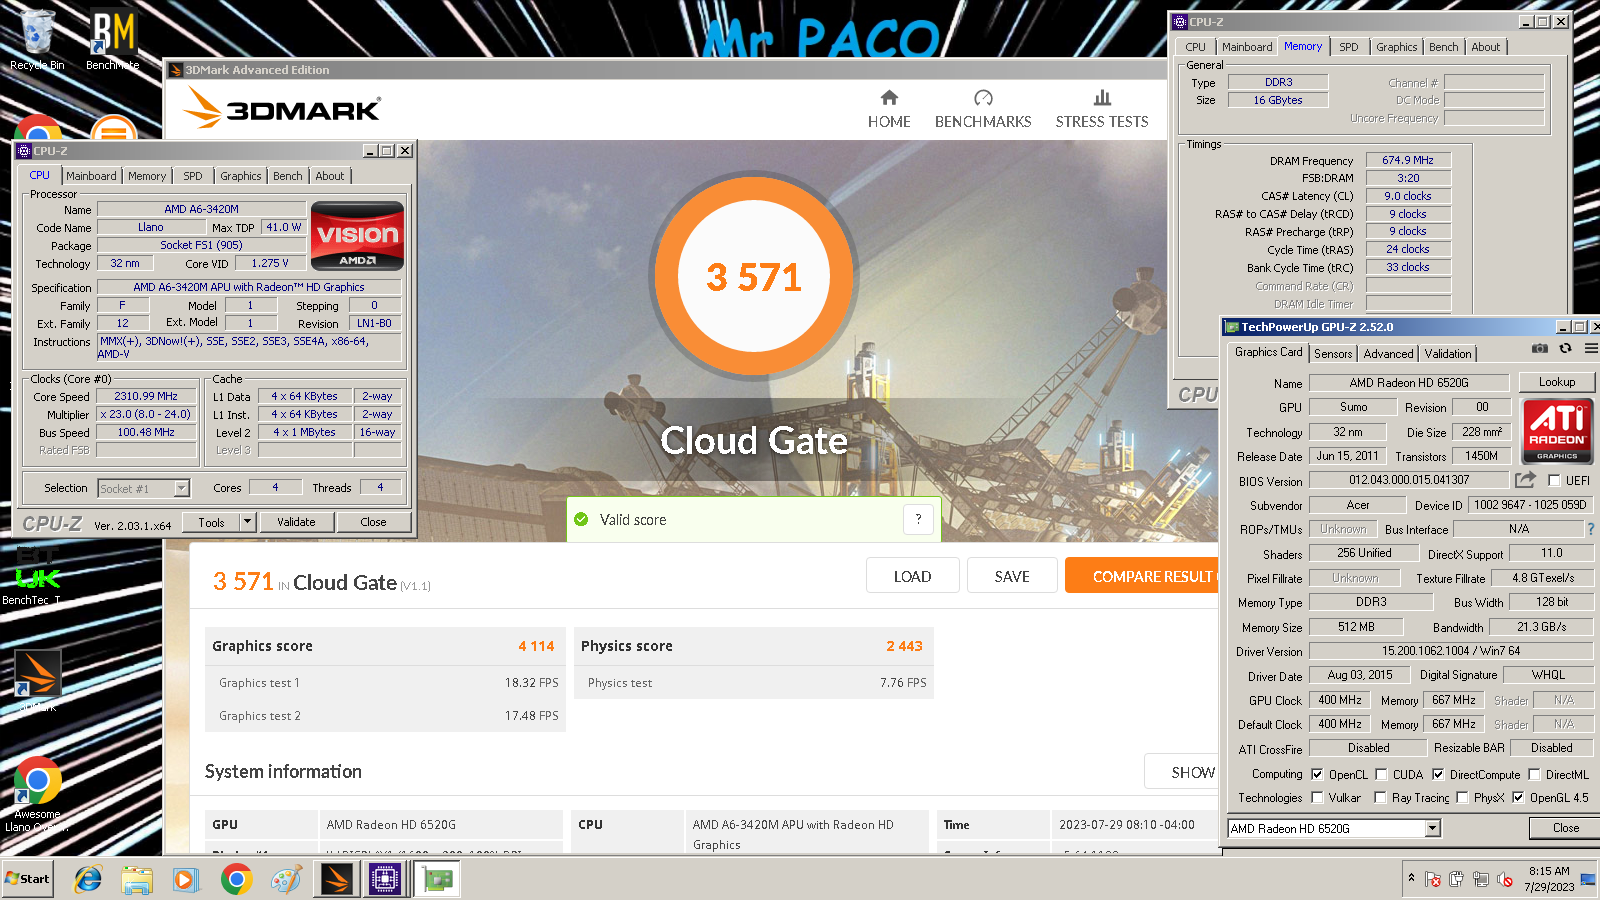This screenshot has height=900, width=1600.
Task: Toggle the Ray Tracing checkbox
Action: point(1380,797)
